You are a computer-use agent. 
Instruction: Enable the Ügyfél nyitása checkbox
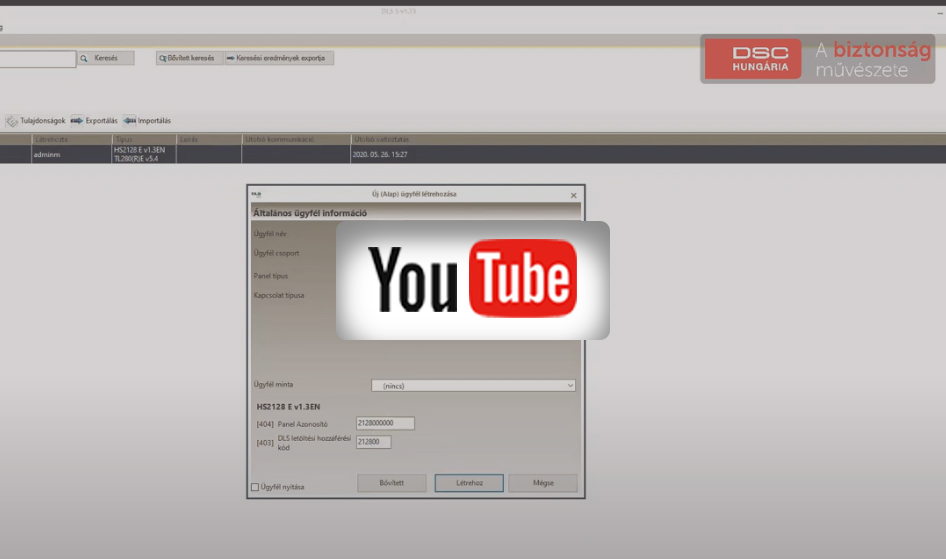[x=254, y=487]
